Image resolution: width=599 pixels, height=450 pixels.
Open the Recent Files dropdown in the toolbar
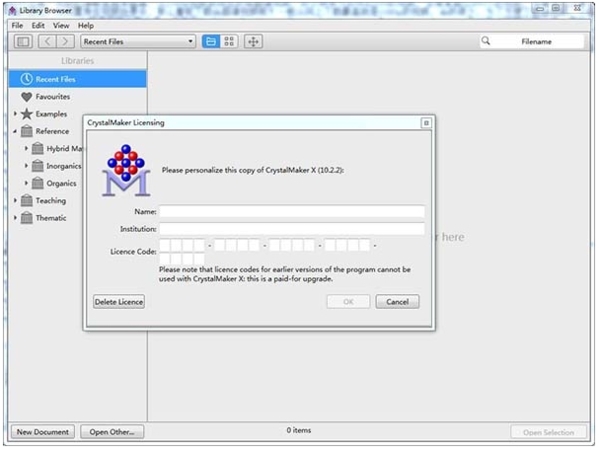[x=138, y=42]
